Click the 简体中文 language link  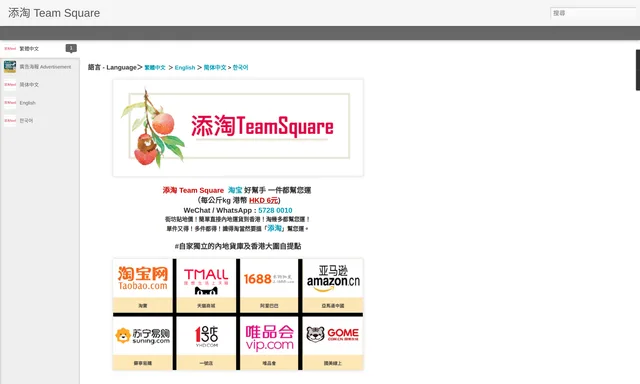(x=215, y=67)
